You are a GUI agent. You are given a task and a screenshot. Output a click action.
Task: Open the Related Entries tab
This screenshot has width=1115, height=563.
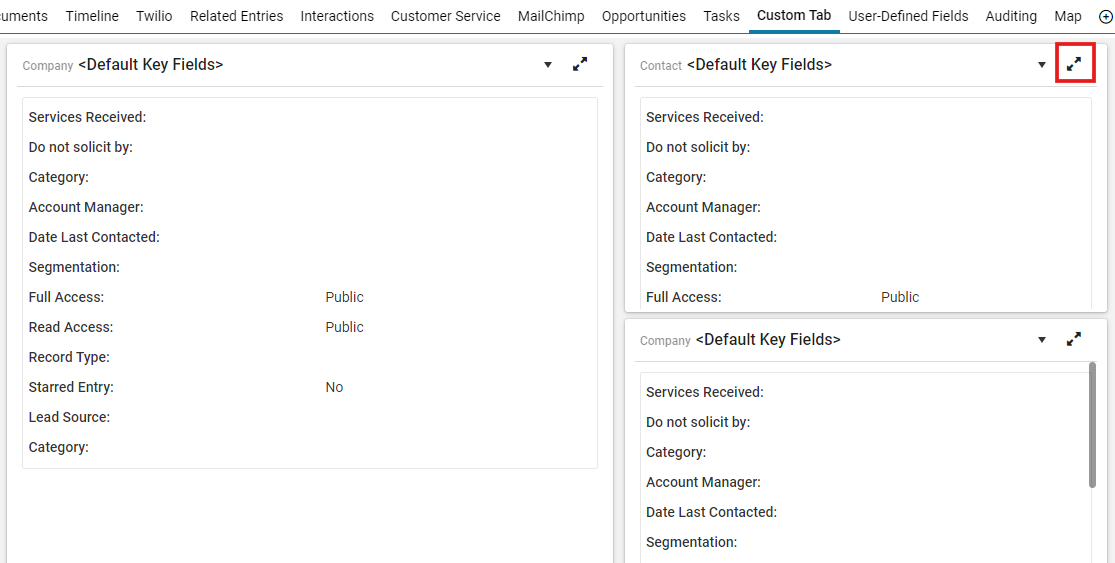coord(236,16)
